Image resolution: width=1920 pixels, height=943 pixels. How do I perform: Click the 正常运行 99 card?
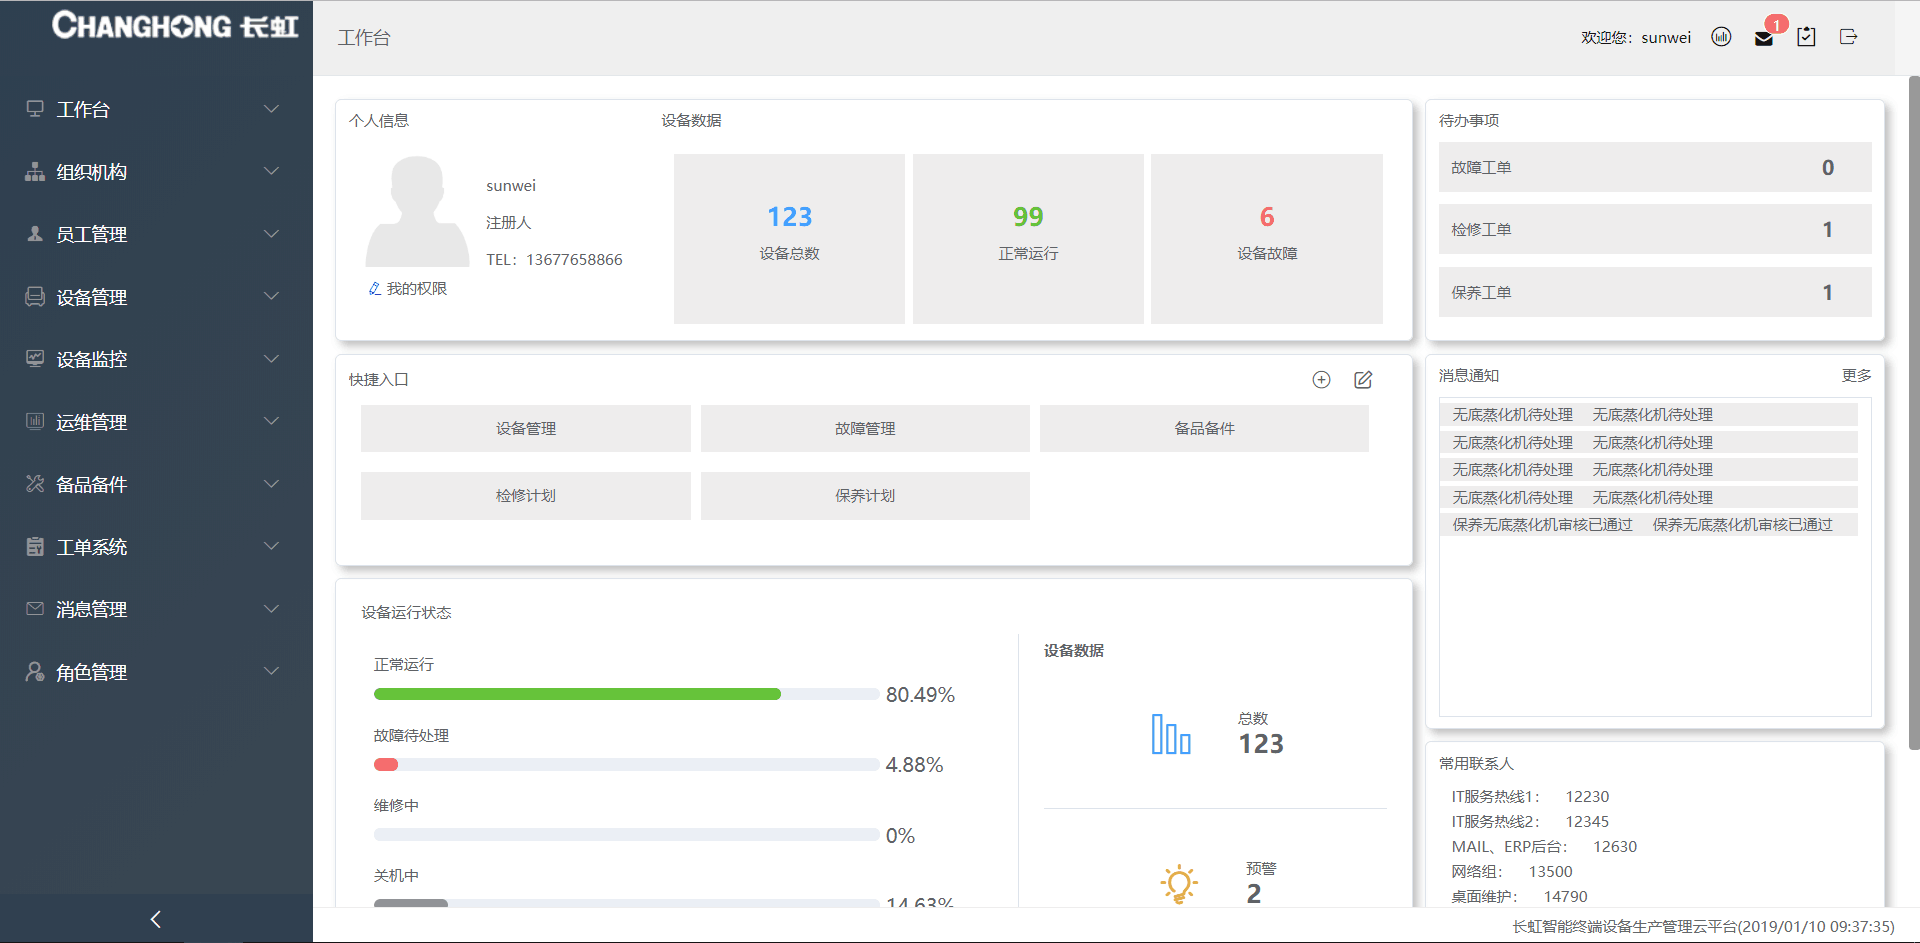pos(1028,239)
